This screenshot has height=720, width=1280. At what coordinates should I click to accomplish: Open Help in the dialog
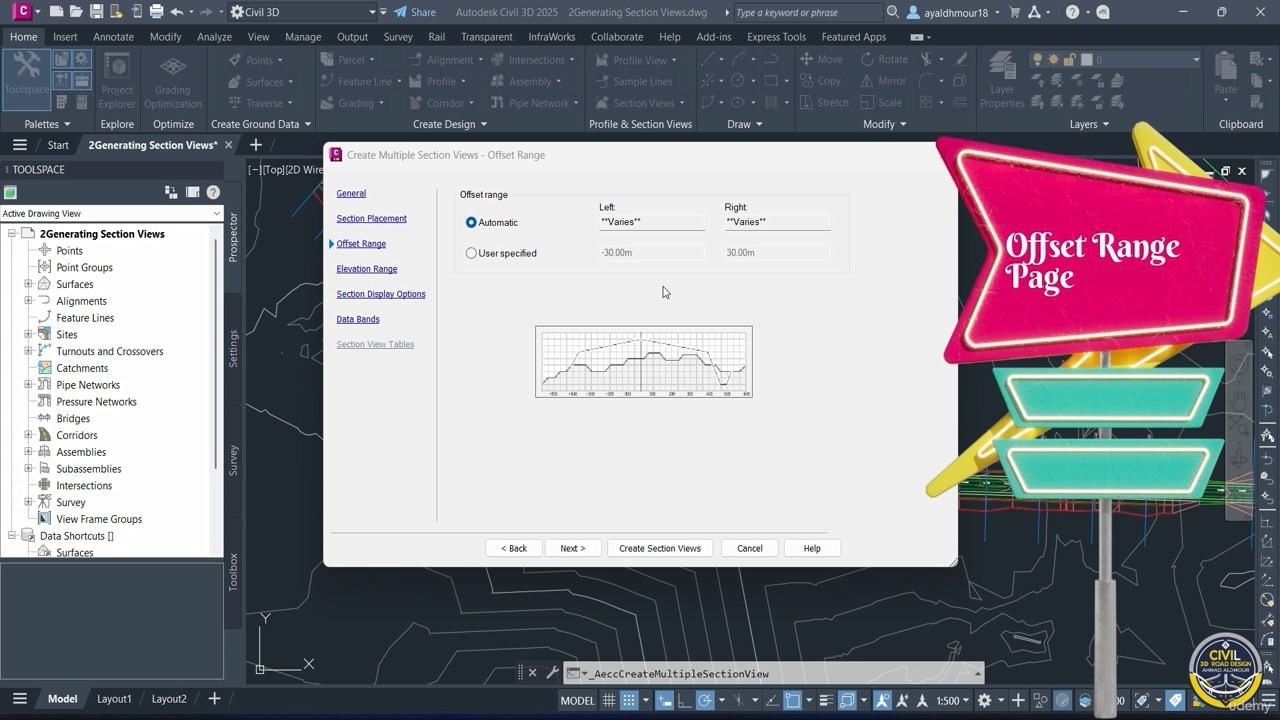(x=812, y=548)
